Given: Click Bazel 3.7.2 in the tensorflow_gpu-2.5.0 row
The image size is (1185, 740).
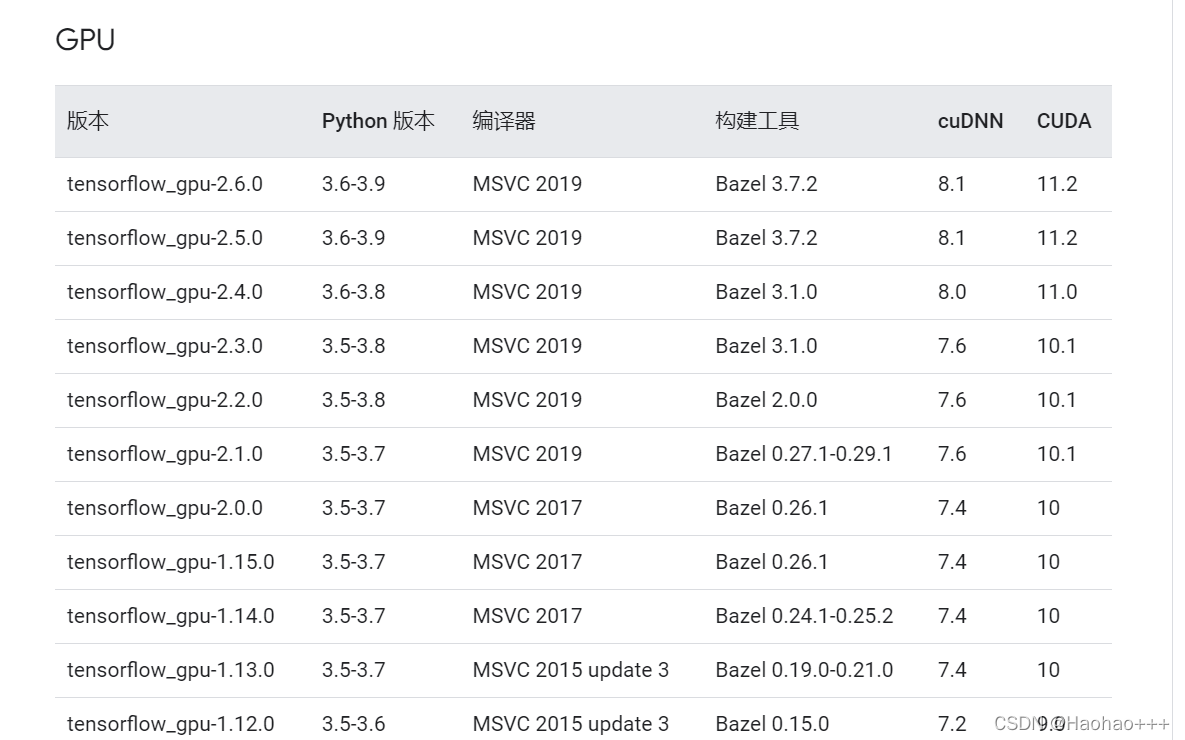Looking at the screenshot, I should 766,238.
